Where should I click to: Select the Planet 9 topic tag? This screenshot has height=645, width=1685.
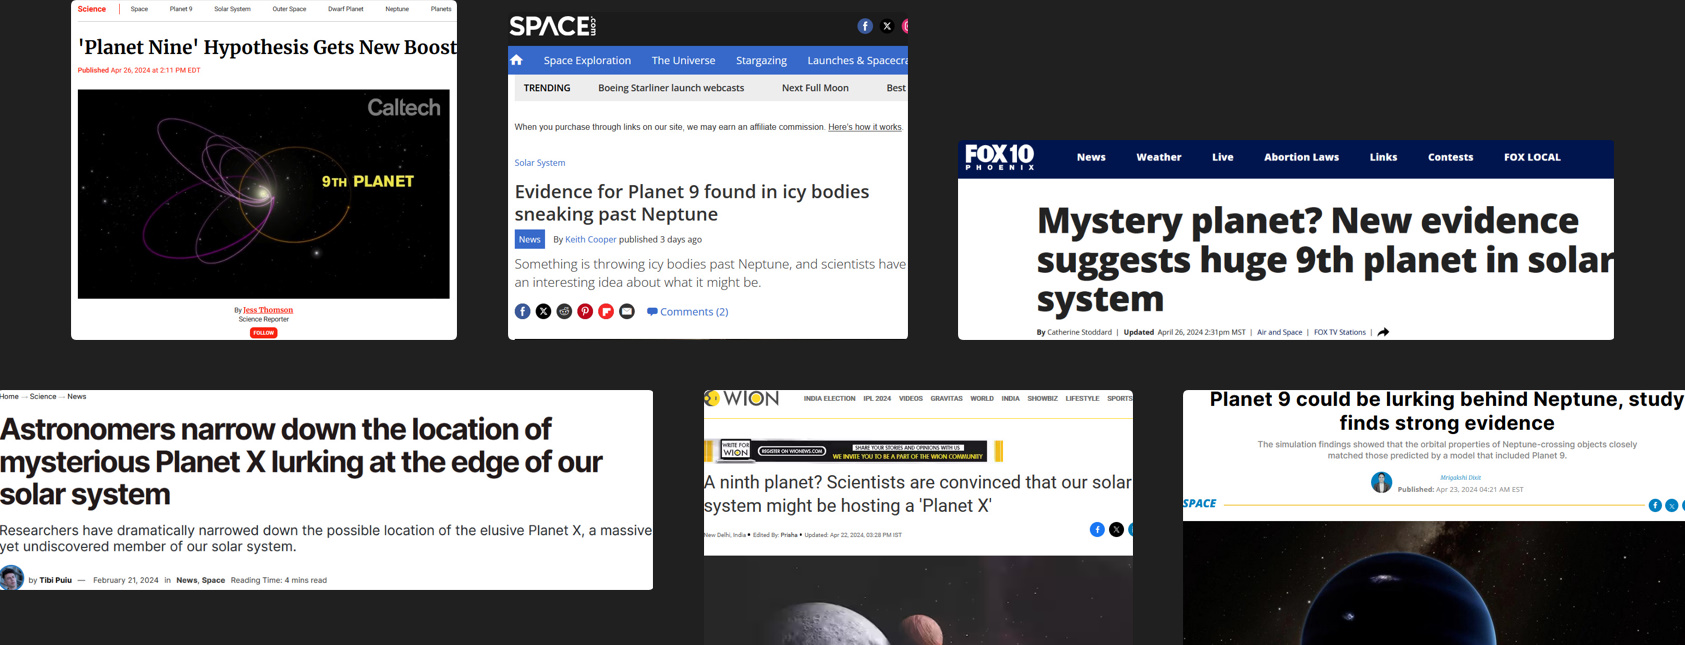click(181, 9)
